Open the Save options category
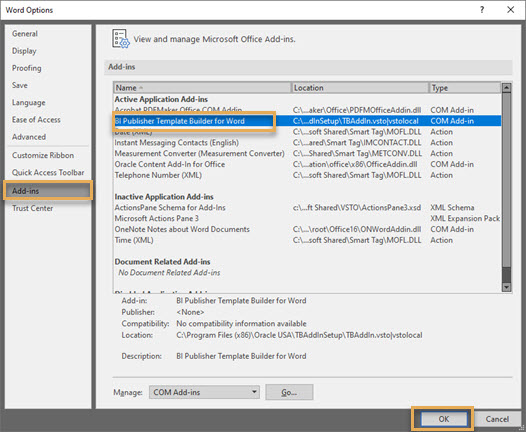Screen dimensions: 526x432 pyautogui.click(x=20, y=85)
